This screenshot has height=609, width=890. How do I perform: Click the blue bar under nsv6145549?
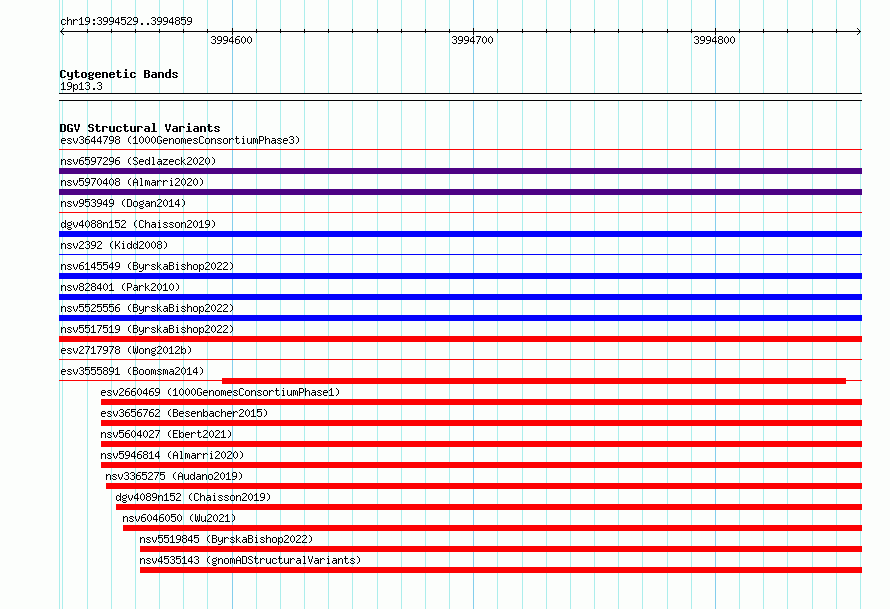coord(460,276)
